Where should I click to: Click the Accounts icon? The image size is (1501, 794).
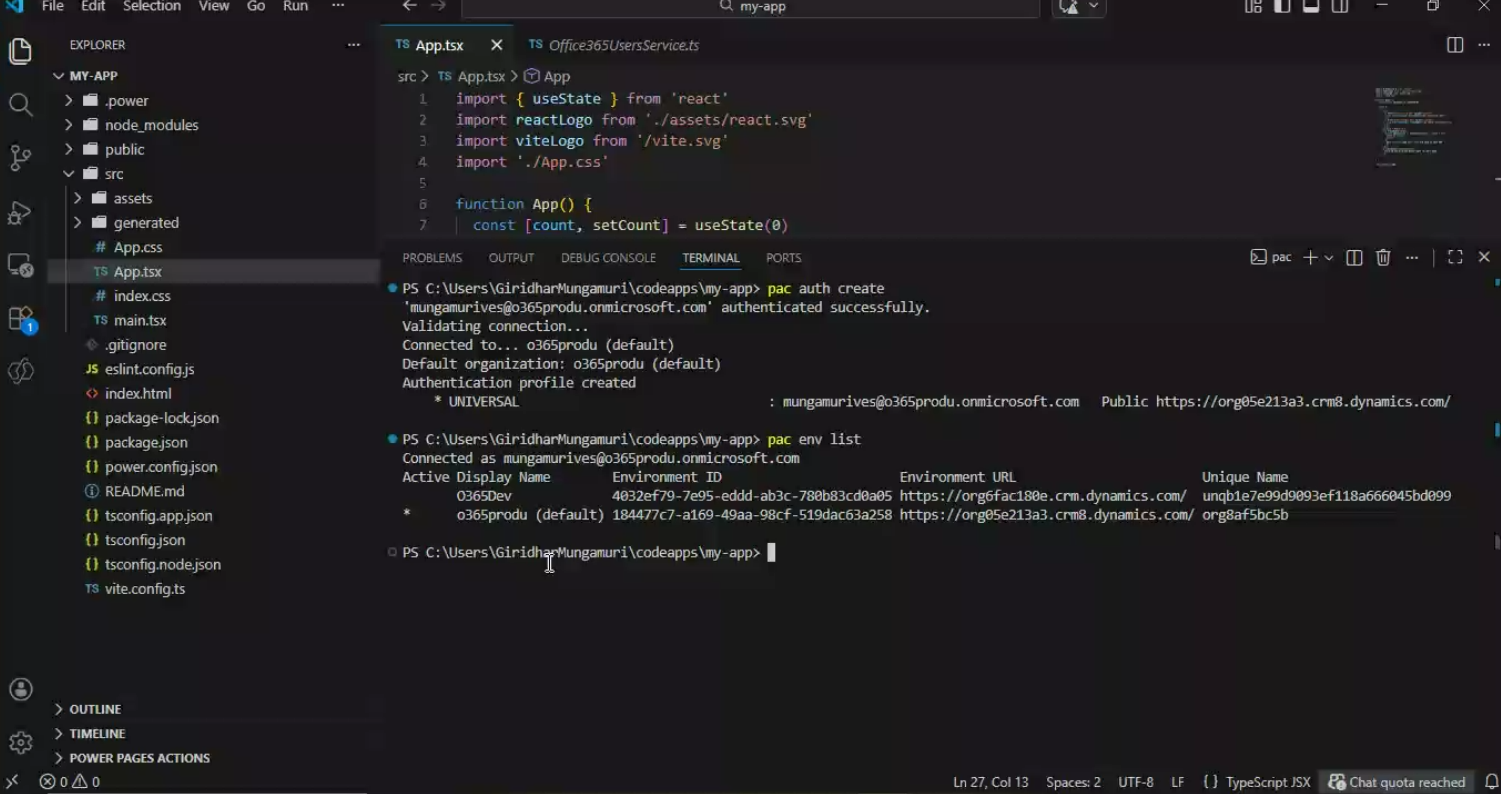click(x=20, y=690)
